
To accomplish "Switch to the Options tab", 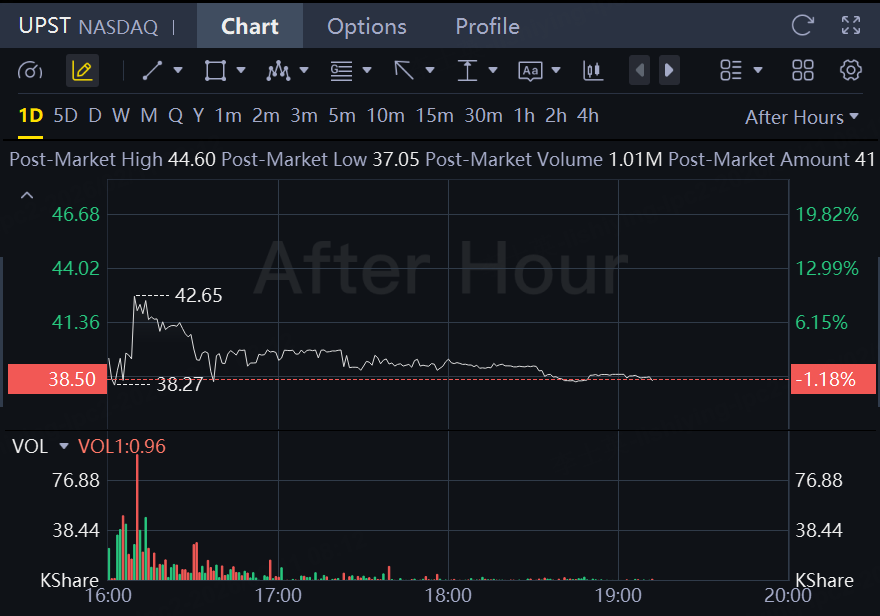I will [x=366, y=26].
